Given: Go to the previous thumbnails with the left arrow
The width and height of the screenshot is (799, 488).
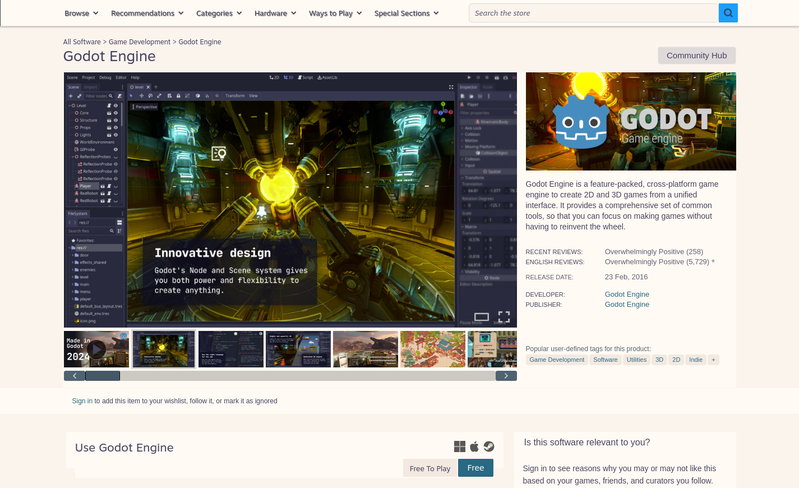Looking at the screenshot, I should point(74,376).
